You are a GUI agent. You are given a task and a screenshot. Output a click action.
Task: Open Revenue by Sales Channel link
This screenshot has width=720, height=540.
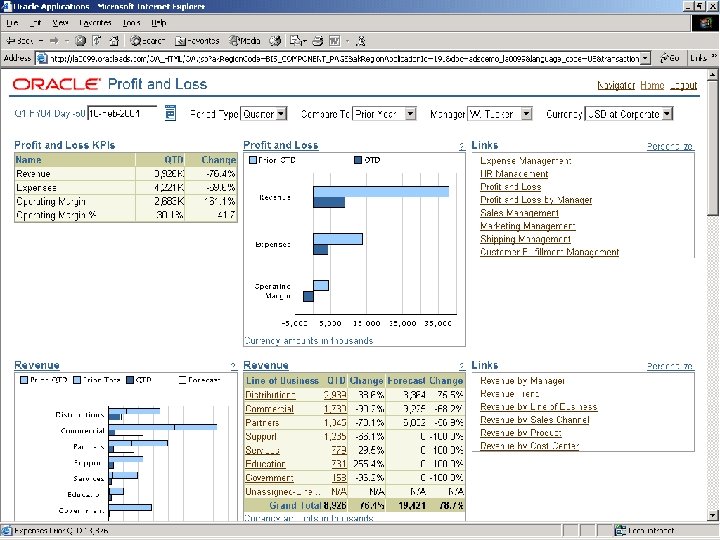pos(534,420)
